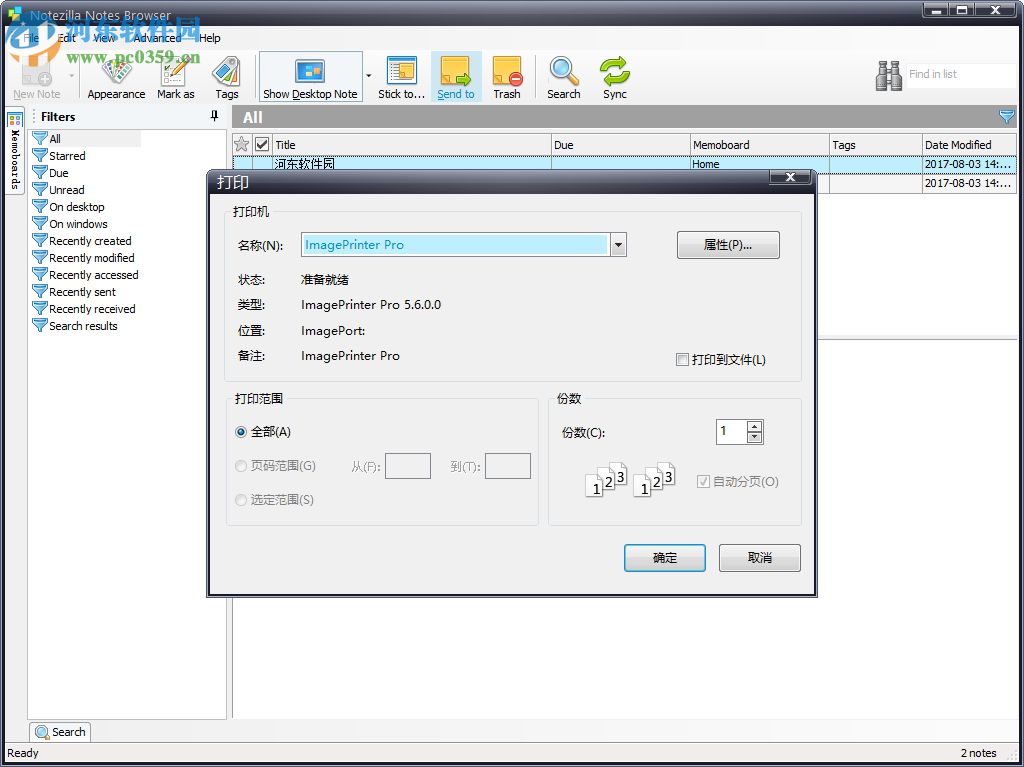The height and width of the screenshot is (767, 1024).
Task: Select the Appearance toolbar icon
Action: coord(116,75)
